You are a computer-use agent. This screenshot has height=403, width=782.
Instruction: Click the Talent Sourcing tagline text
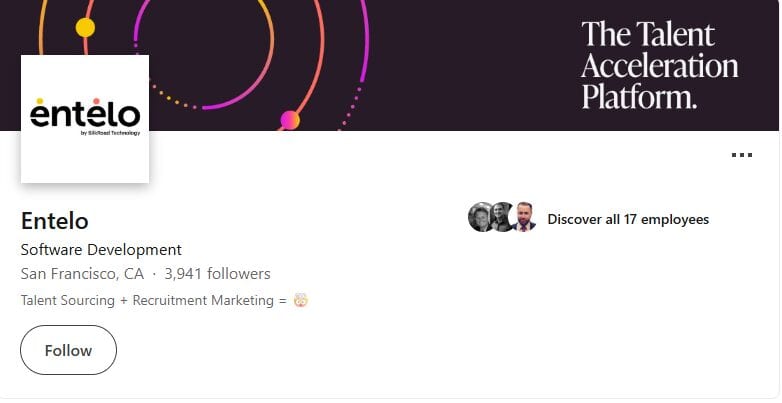(x=154, y=300)
